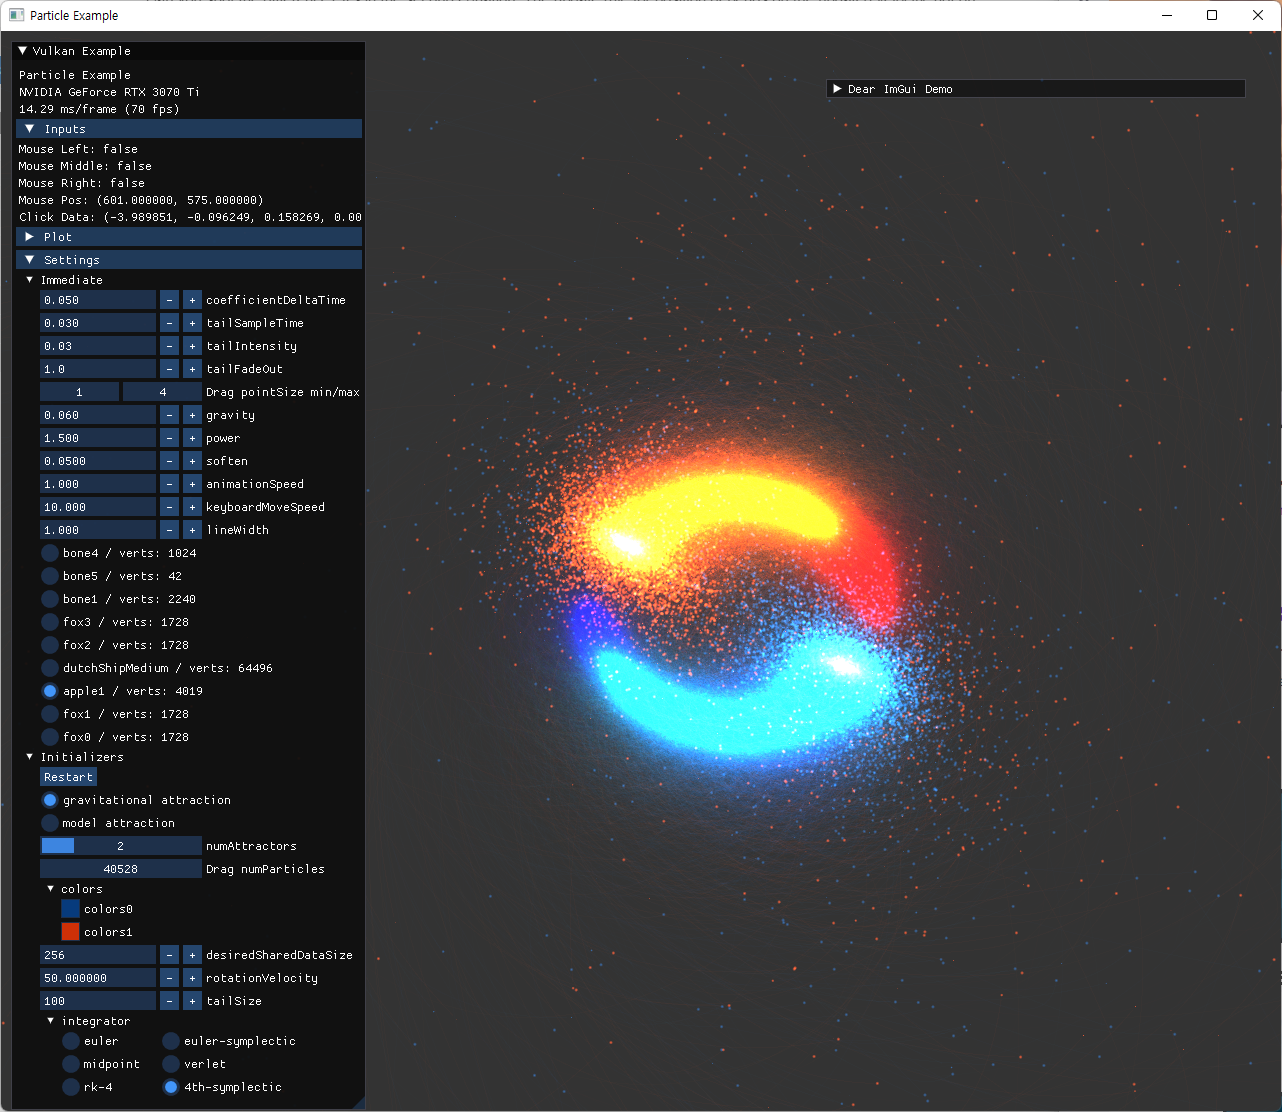This screenshot has width=1282, height=1112.
Task: Increase coefficientDeltaTime with plus button
Action: coord(192,300)
